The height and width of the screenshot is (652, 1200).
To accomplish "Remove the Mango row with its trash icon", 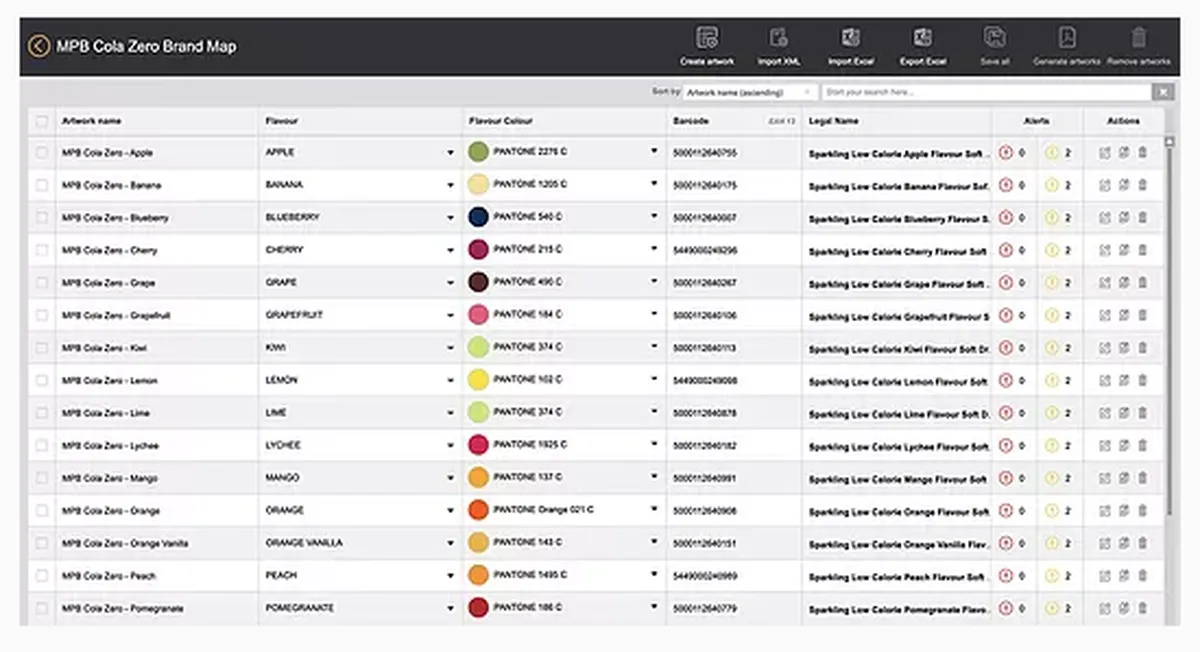I will click(1143, 478).
